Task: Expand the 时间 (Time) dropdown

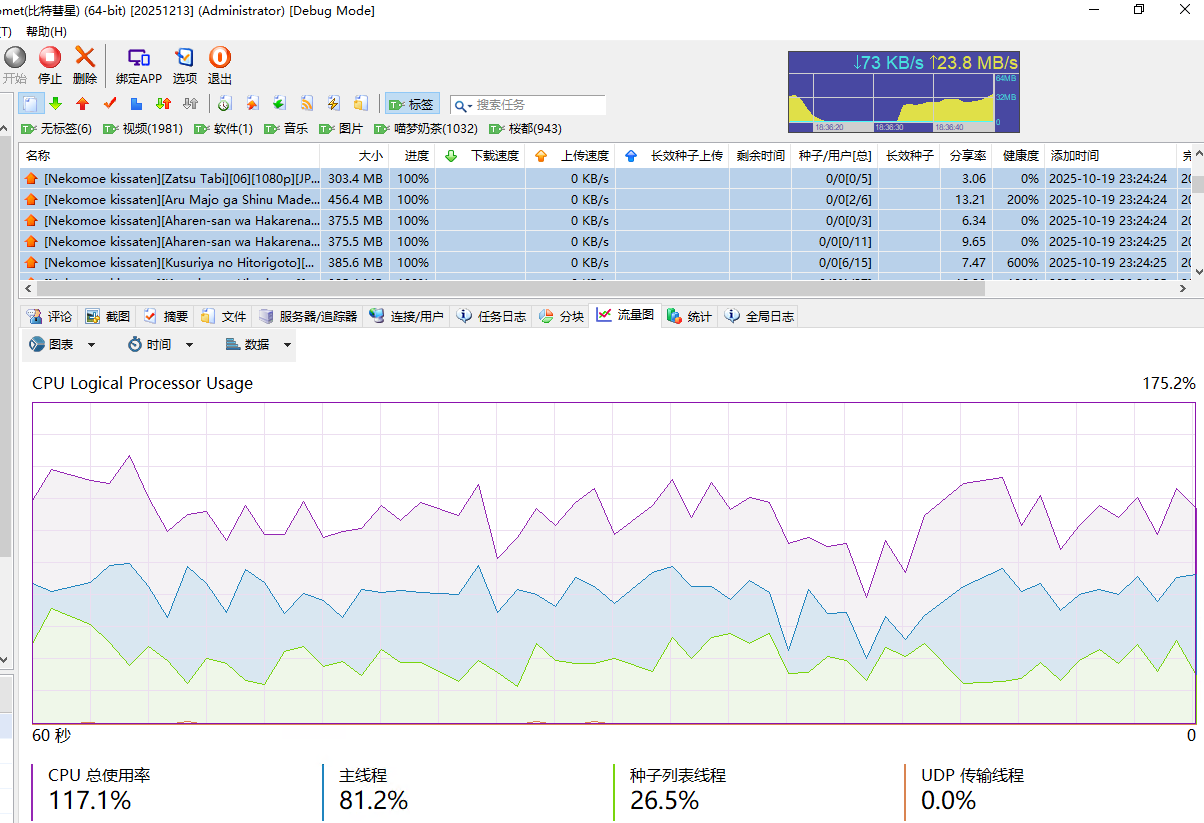Action: [149, 345]
